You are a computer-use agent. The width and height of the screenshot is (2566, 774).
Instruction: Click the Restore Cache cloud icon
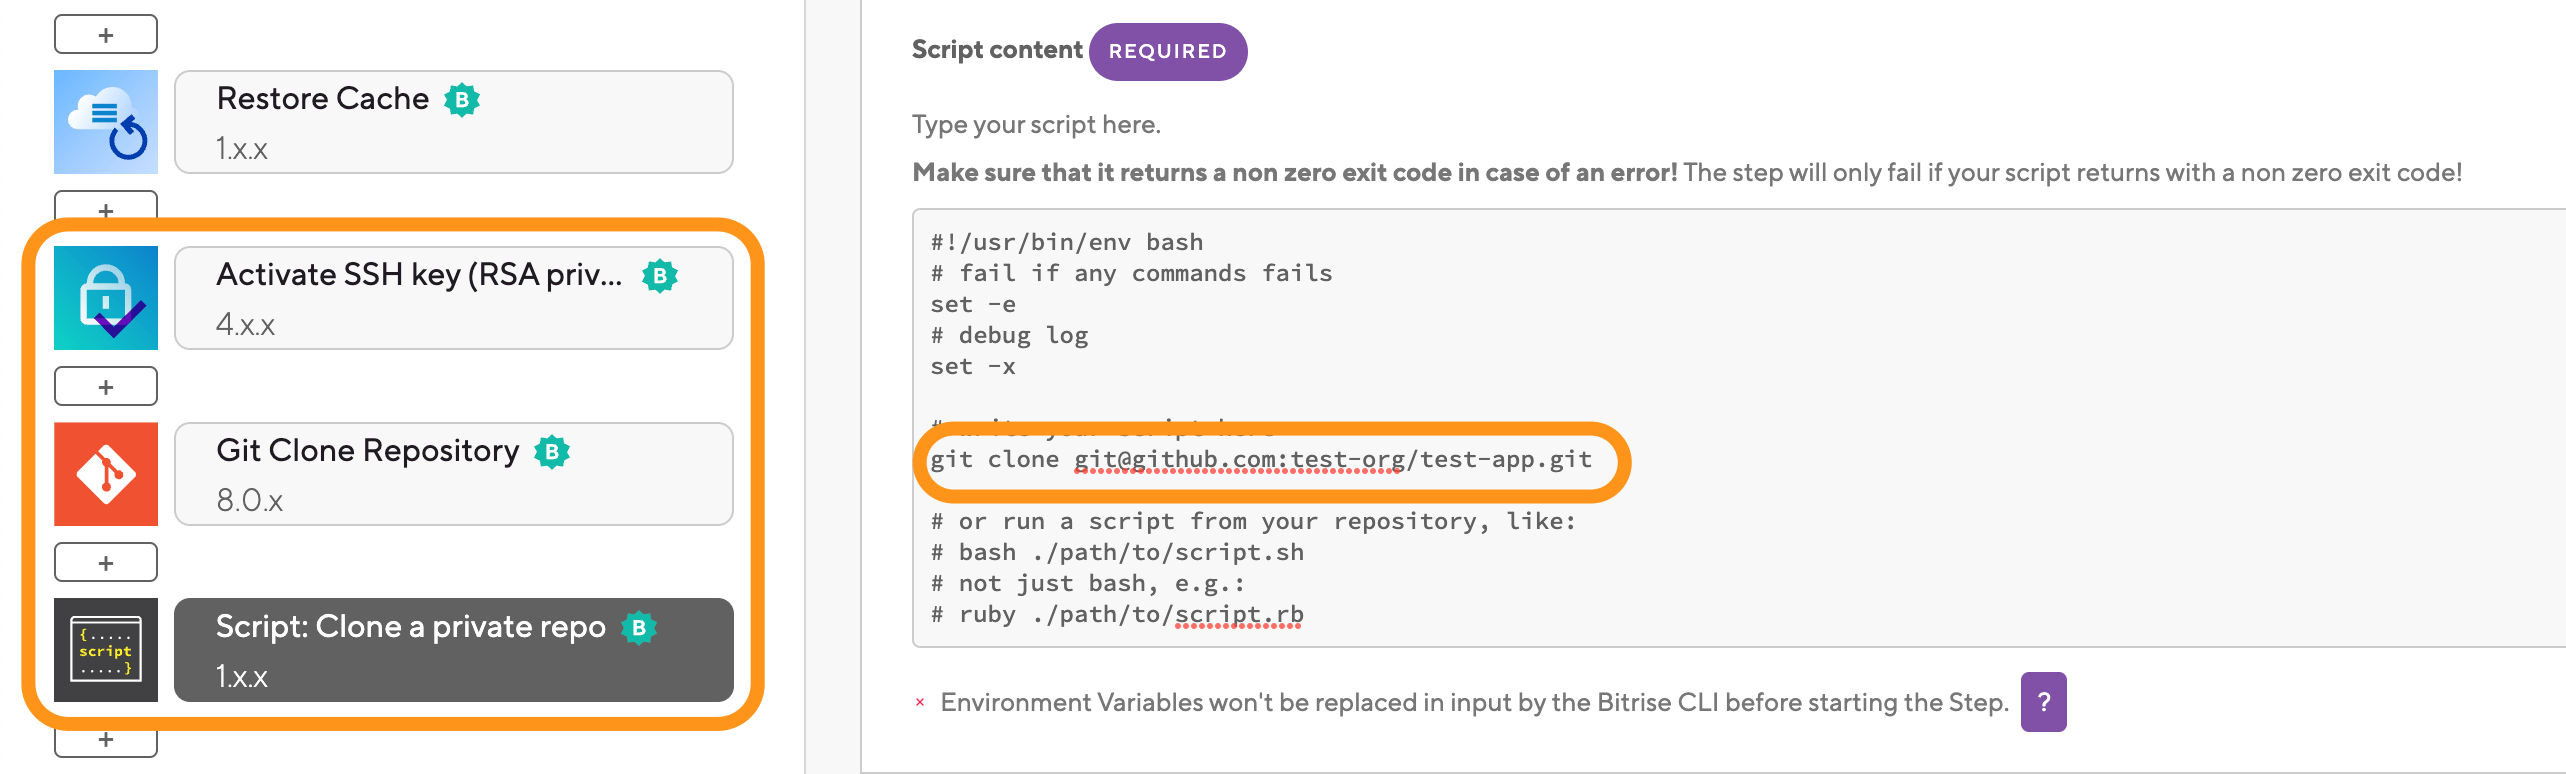(x=106, y=122)
